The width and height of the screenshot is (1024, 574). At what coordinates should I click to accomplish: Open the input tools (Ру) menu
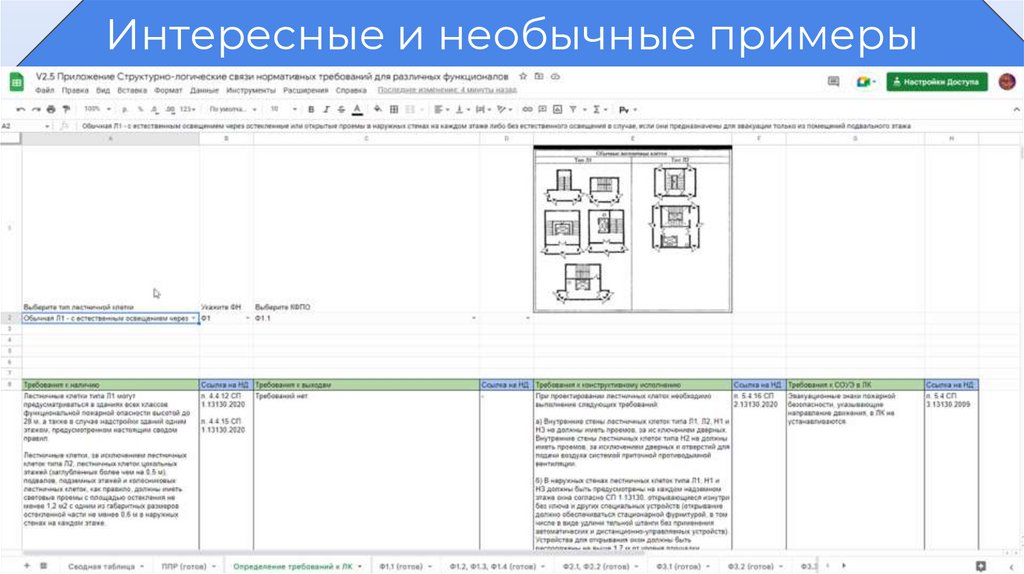click(x=628, y=110)
